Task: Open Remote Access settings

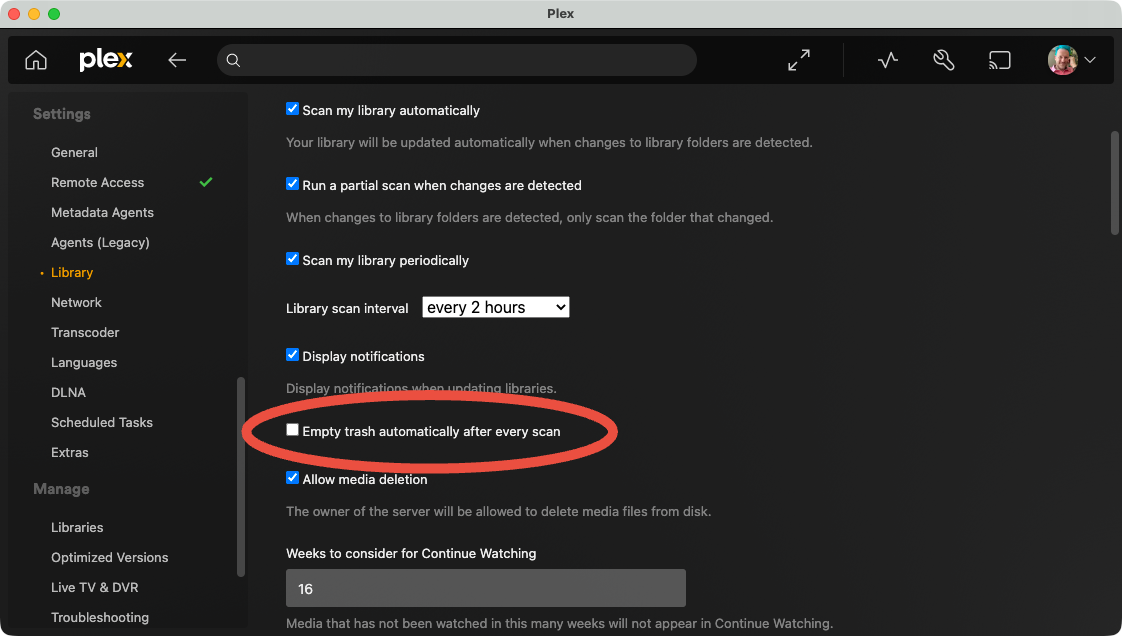Action: click(97, 182)
